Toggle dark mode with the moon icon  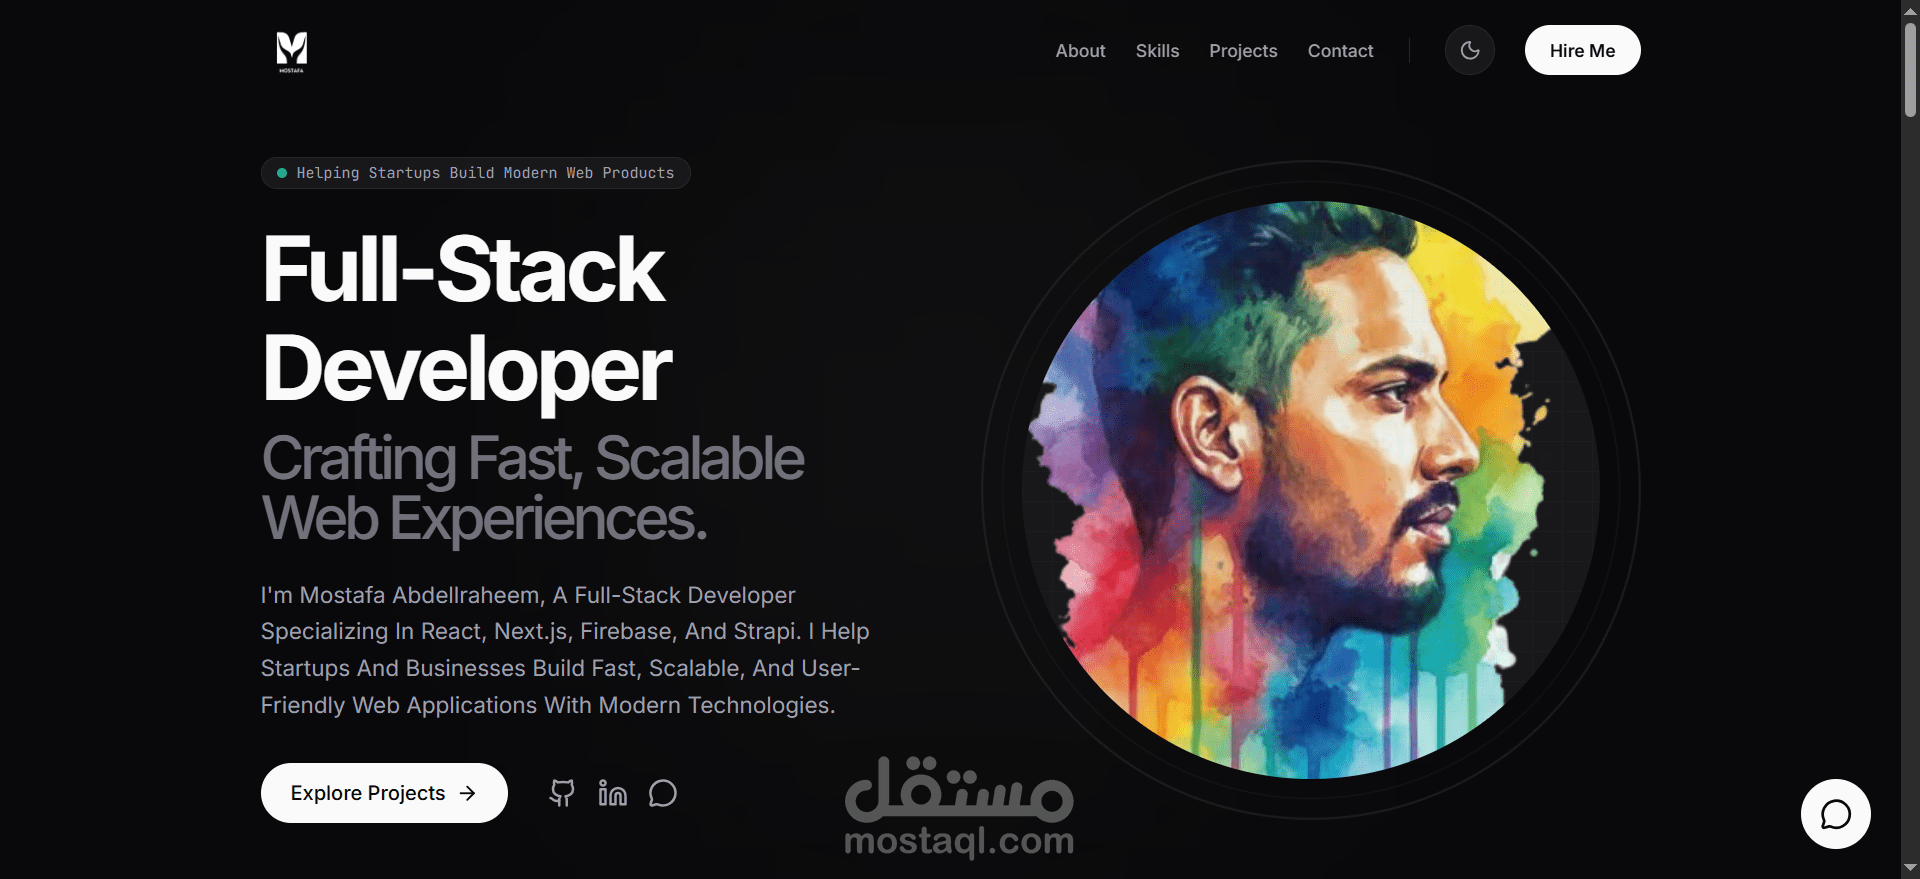tap(1469, 50)
